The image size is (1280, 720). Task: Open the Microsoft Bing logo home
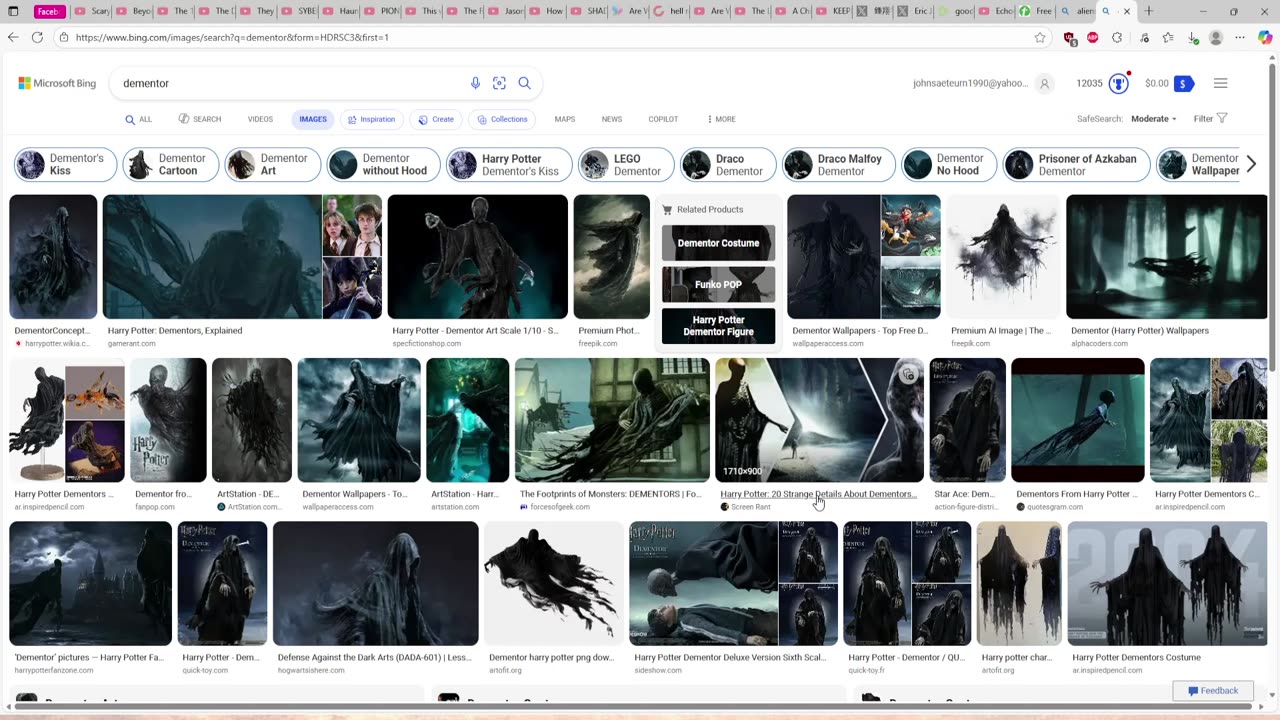[57, 83]
